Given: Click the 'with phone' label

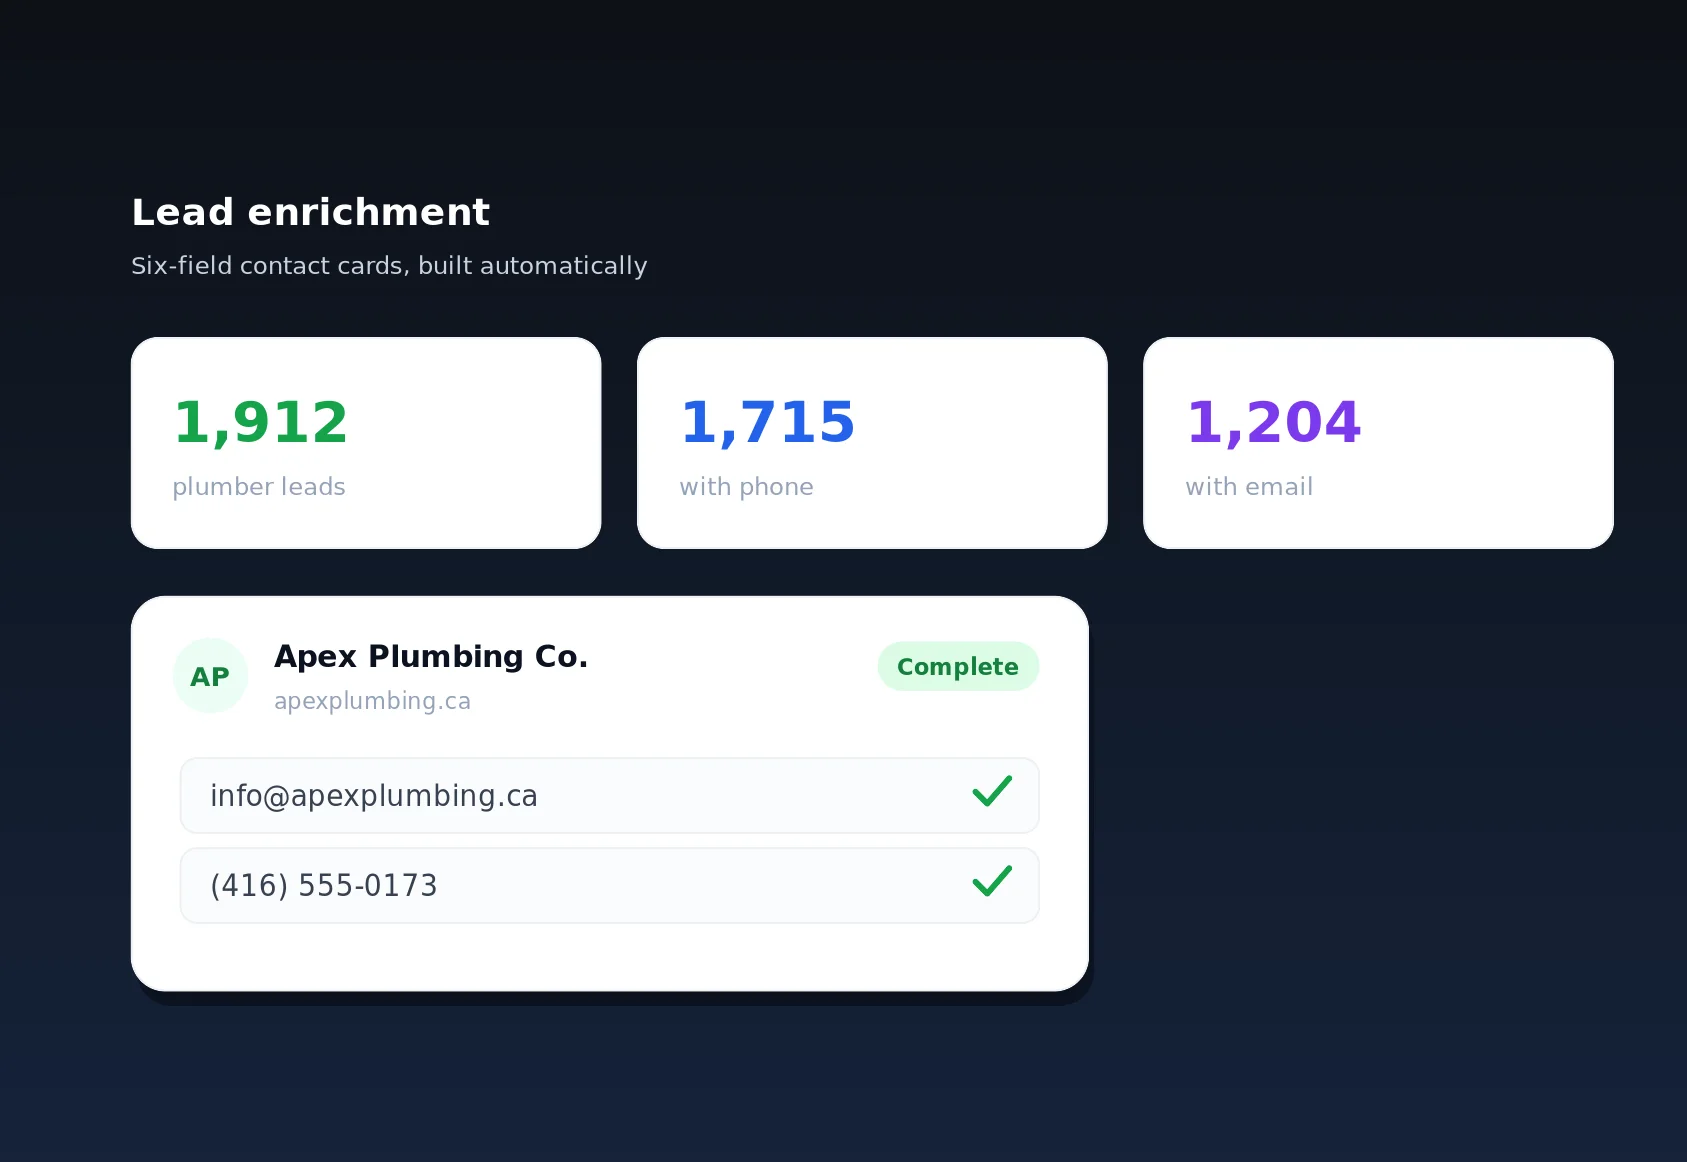Looking at the screenshot, I should point(746,487).
